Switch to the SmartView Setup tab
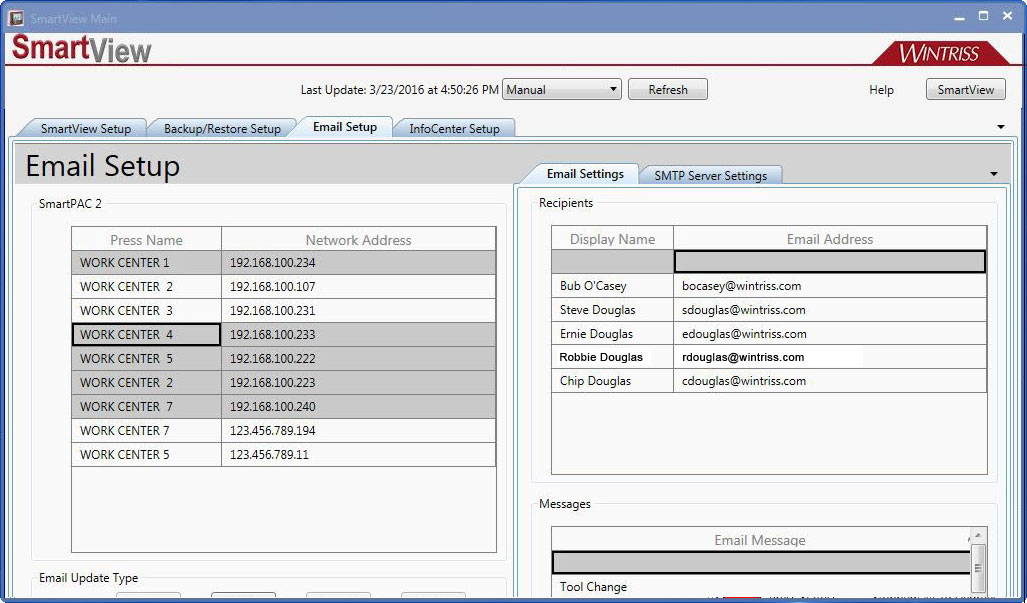The width and height of the screenshot is (1027, 603). pyautogui.click(x=86, y=128)
